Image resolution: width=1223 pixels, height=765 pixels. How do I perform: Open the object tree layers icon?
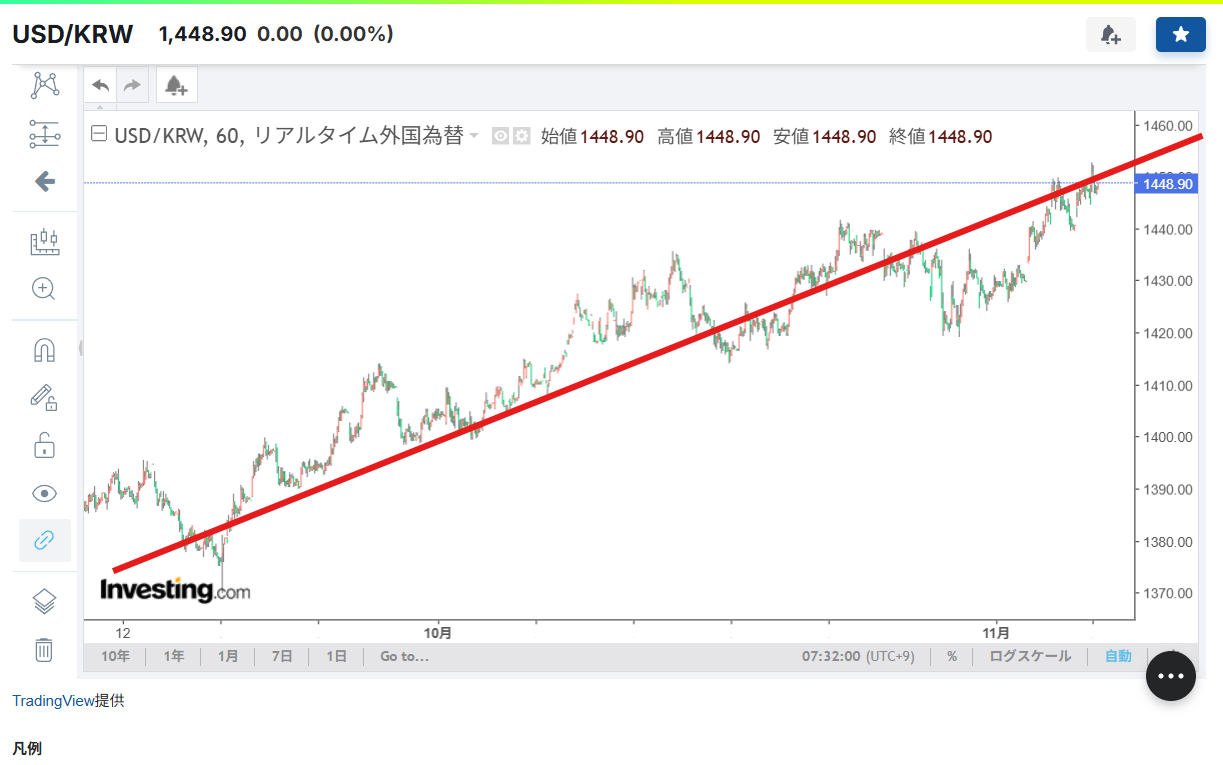44,601
